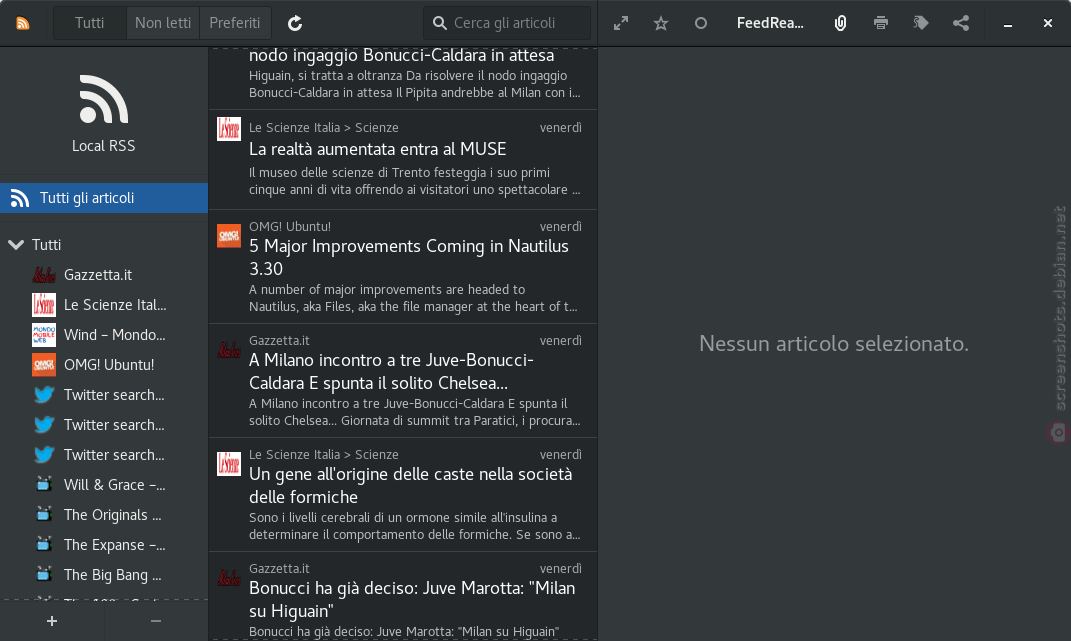This screenshot has height=641, width=1071.
Task: Click the Le Scienze thumbnail on the MUSE article
Action: [229, 128]
